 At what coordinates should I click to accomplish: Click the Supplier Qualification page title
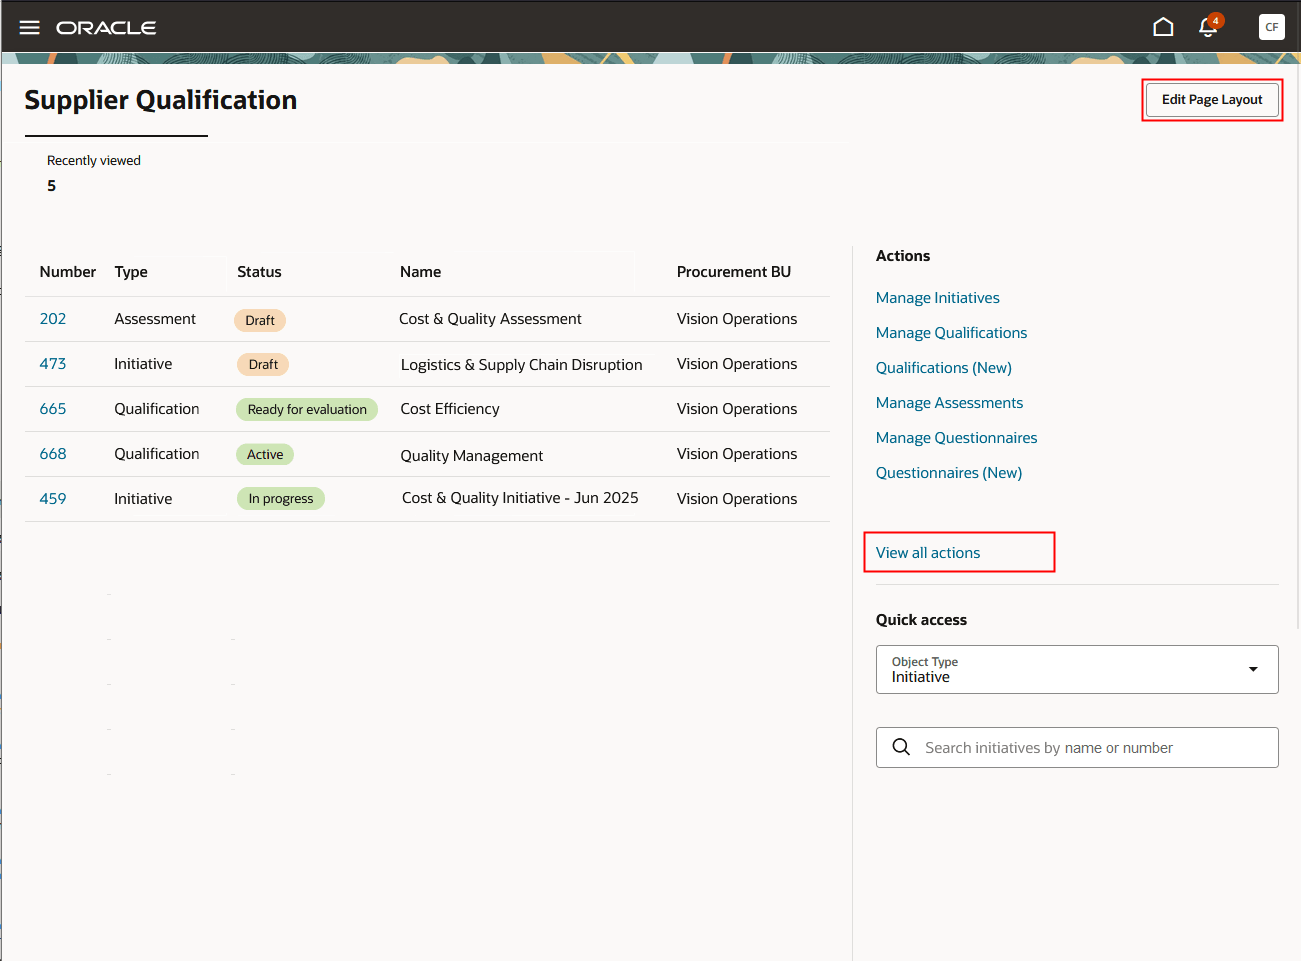click(161, 100)
